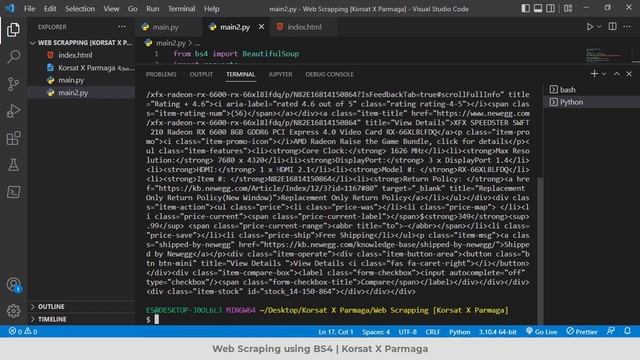Open the Search view in activity bar

[13, 56]
